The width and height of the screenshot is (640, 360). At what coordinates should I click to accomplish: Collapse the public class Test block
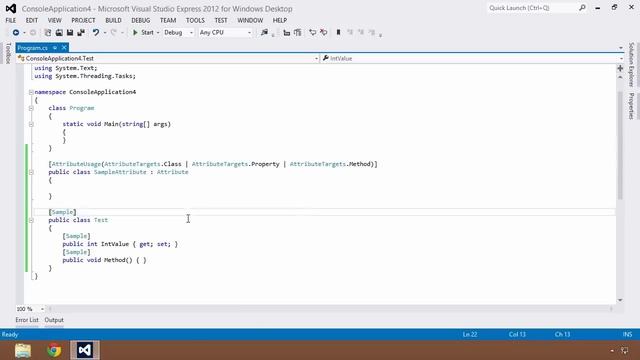(x=31, y=220)
